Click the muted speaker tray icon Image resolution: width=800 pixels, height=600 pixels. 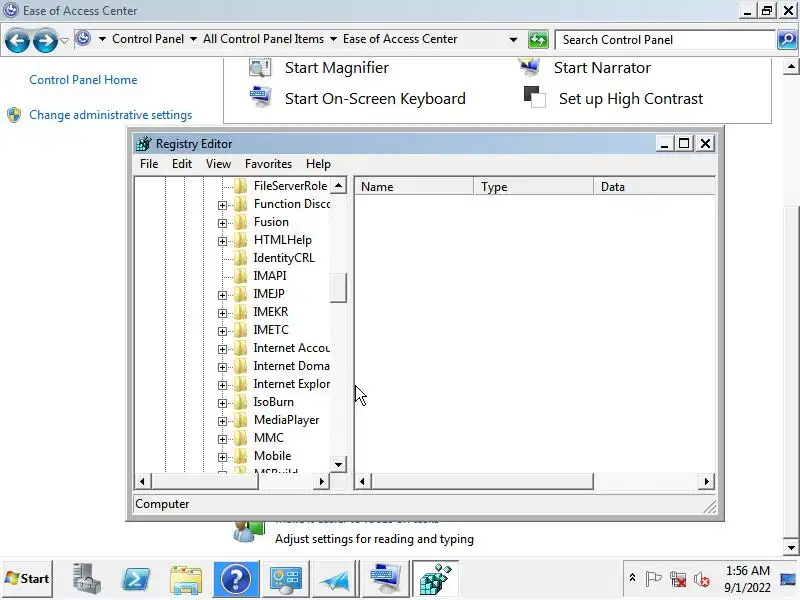[x=702, y=579]
